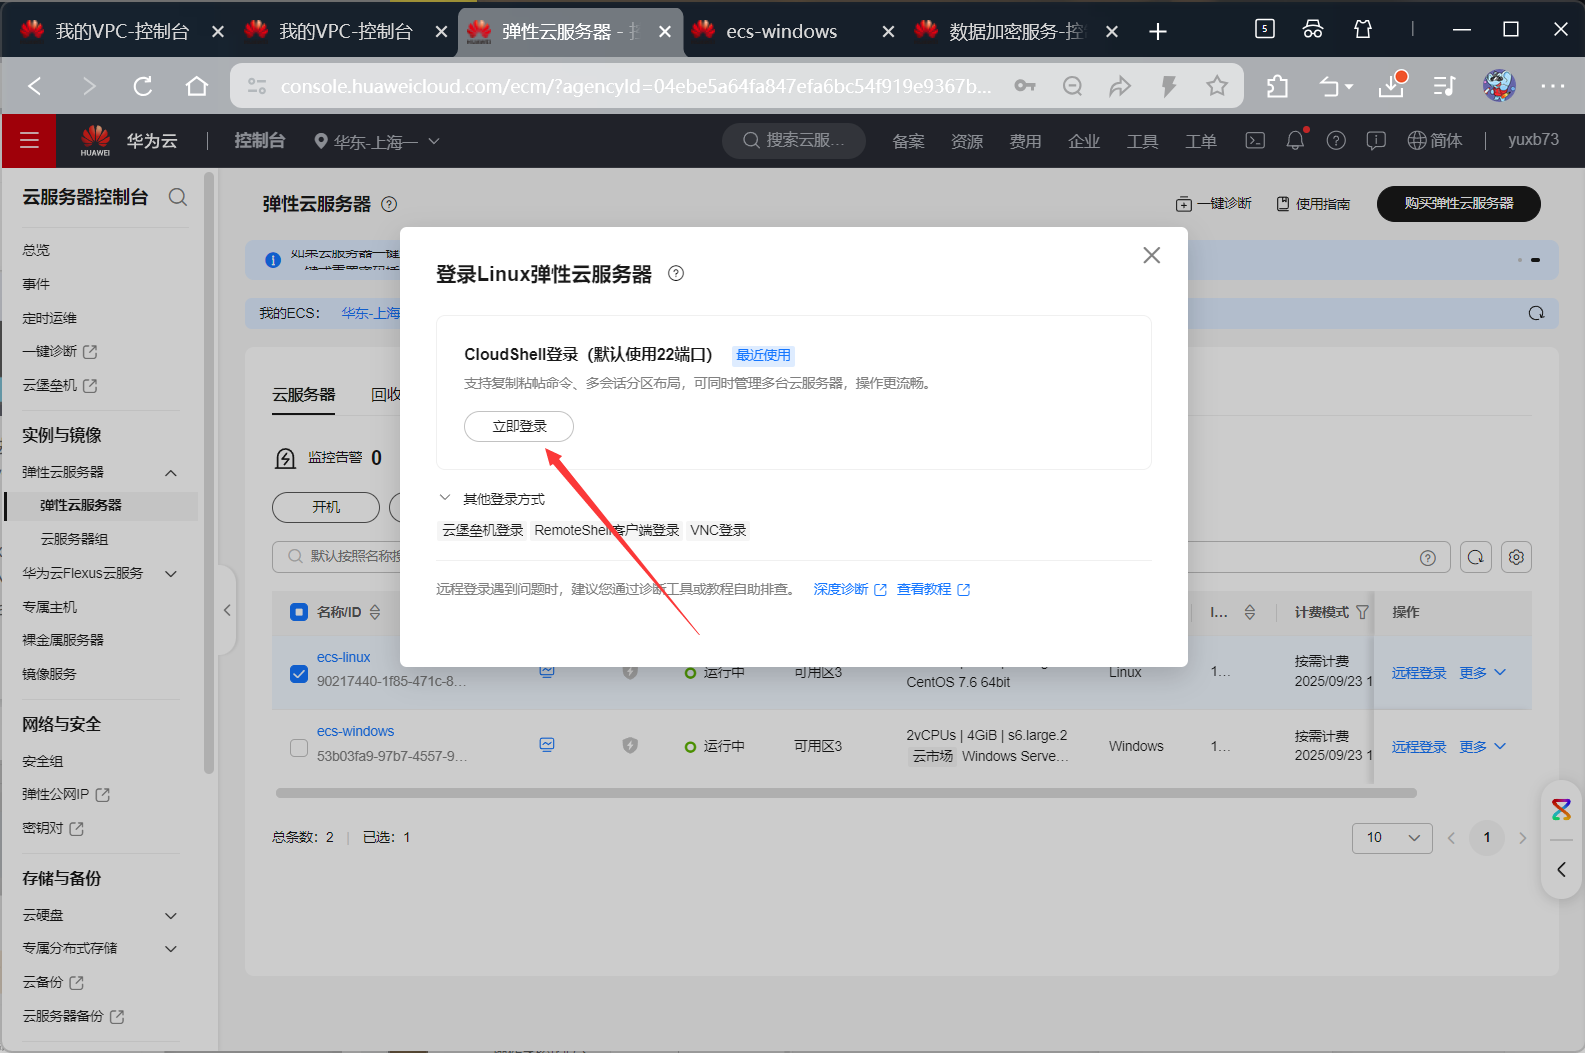Open the 工具 top menu
This screenshot has width=1585, height=1053.
point(1142,141)
